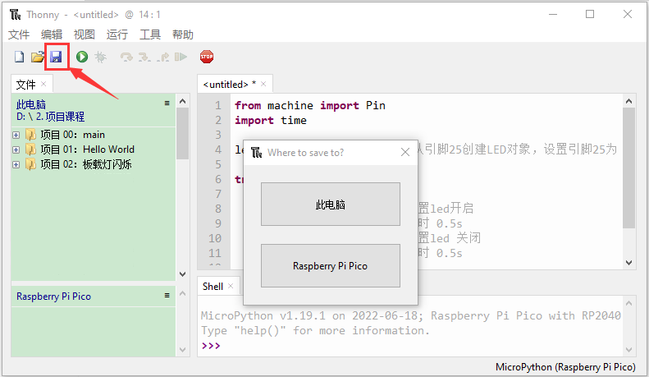This screenshot has height=377, width=650.
Task: Click the Shell scrollbar up arrow
Action: click(629, 304)
